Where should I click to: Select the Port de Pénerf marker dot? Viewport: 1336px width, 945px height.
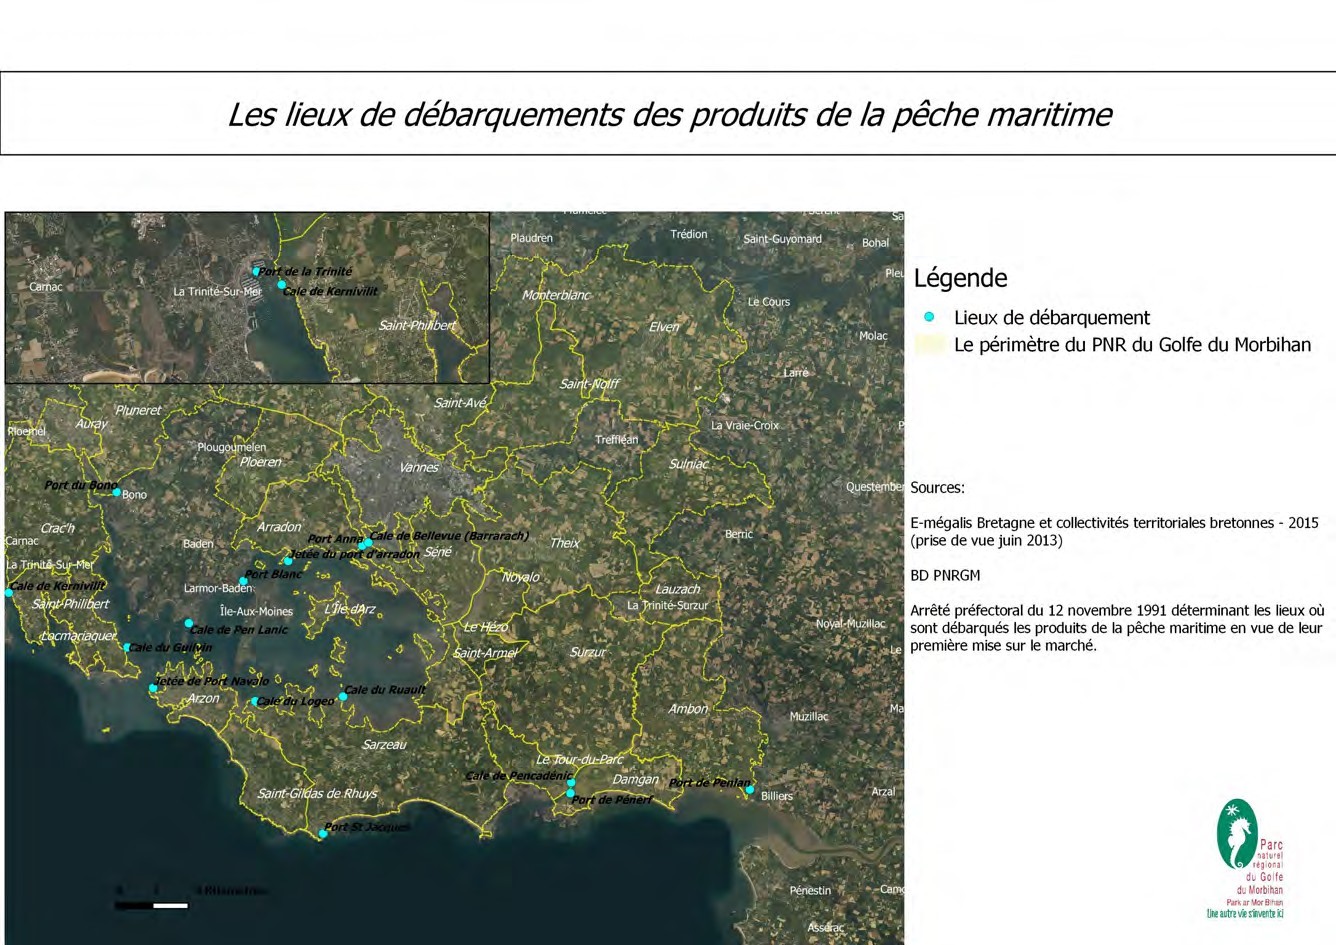(x=571, y=794)
